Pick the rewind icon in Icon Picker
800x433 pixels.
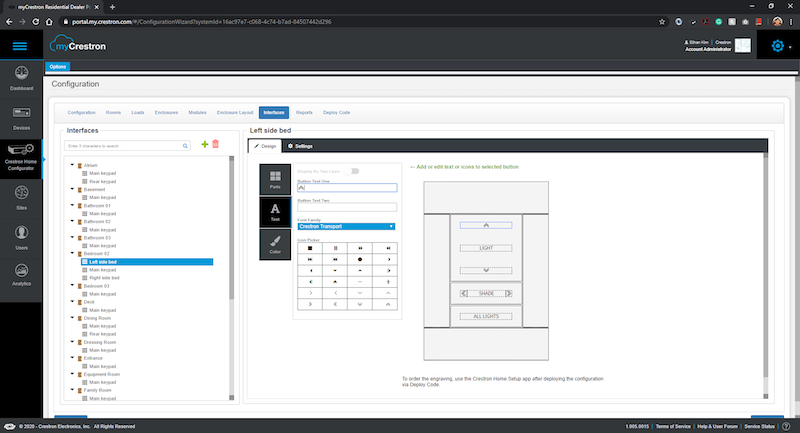(x=388, y=248)
